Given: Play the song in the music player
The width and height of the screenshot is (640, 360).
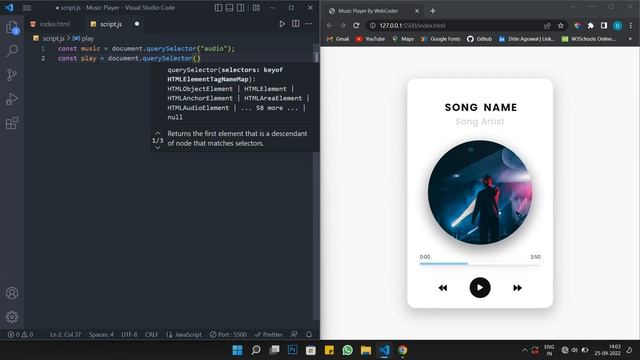Looking at the screenshot, I should click(x=480, y=288).
